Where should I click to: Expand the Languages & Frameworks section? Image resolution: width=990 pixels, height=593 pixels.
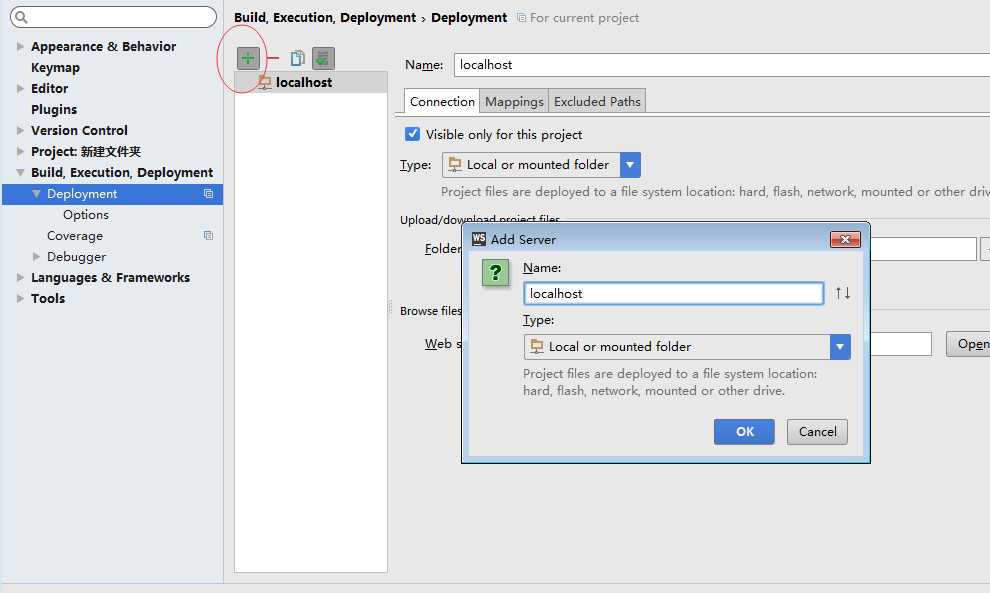[20, 278]
